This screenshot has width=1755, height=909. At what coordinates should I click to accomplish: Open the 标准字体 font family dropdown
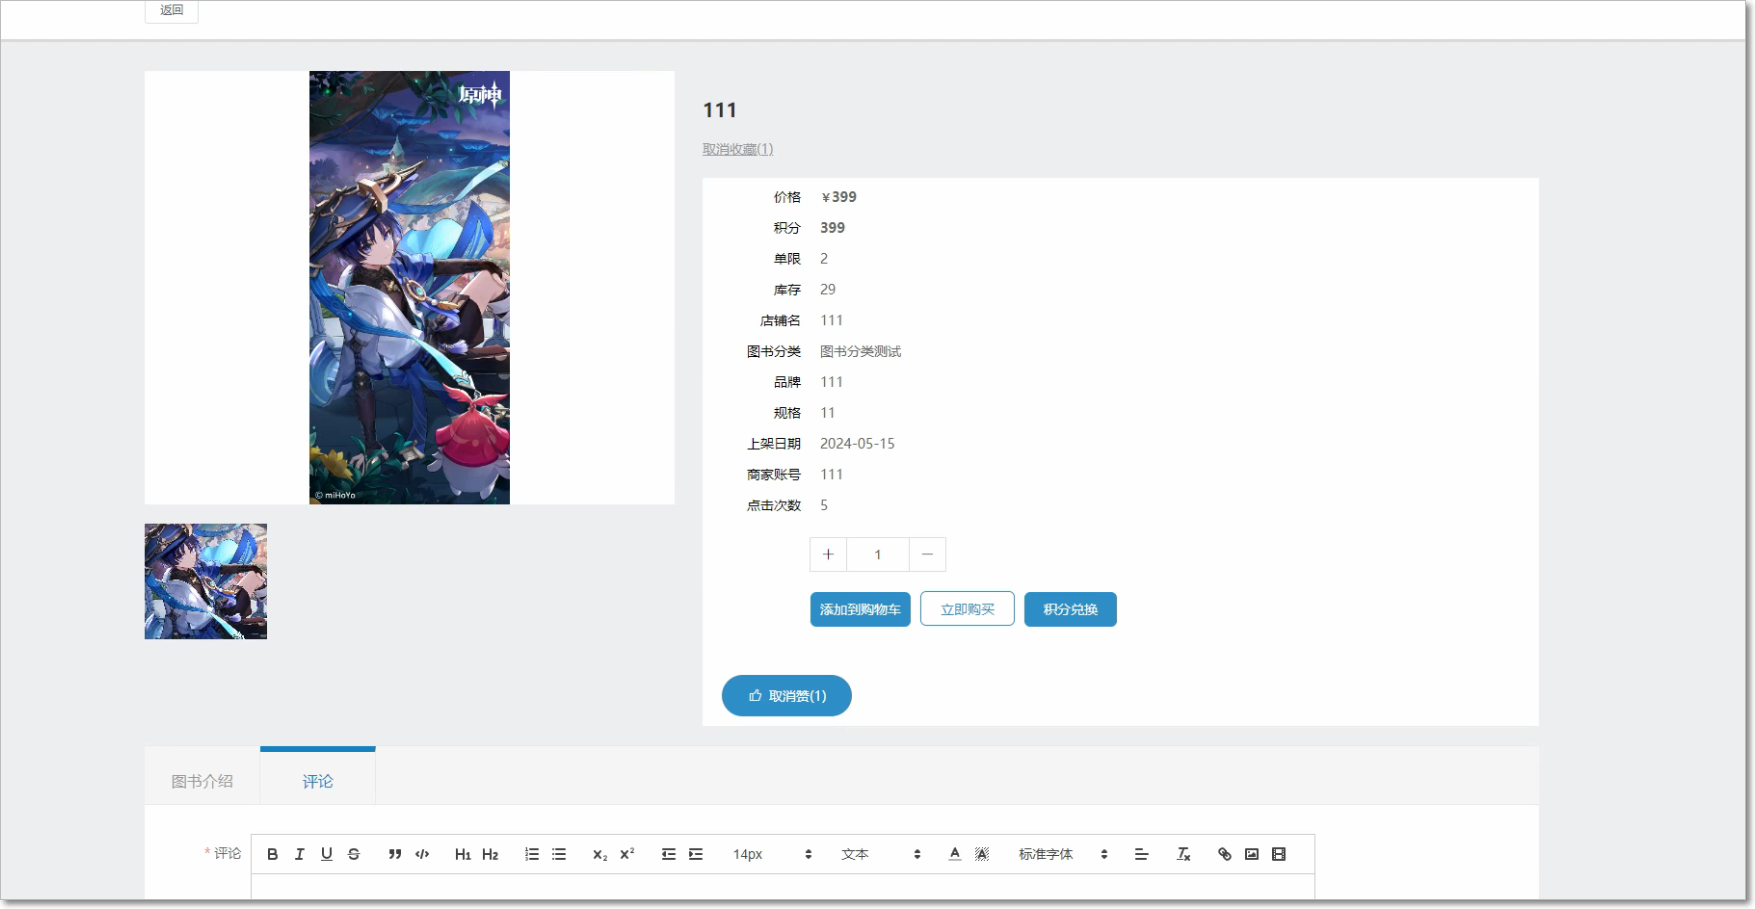pyautogui.click(x=1063, y=854)
